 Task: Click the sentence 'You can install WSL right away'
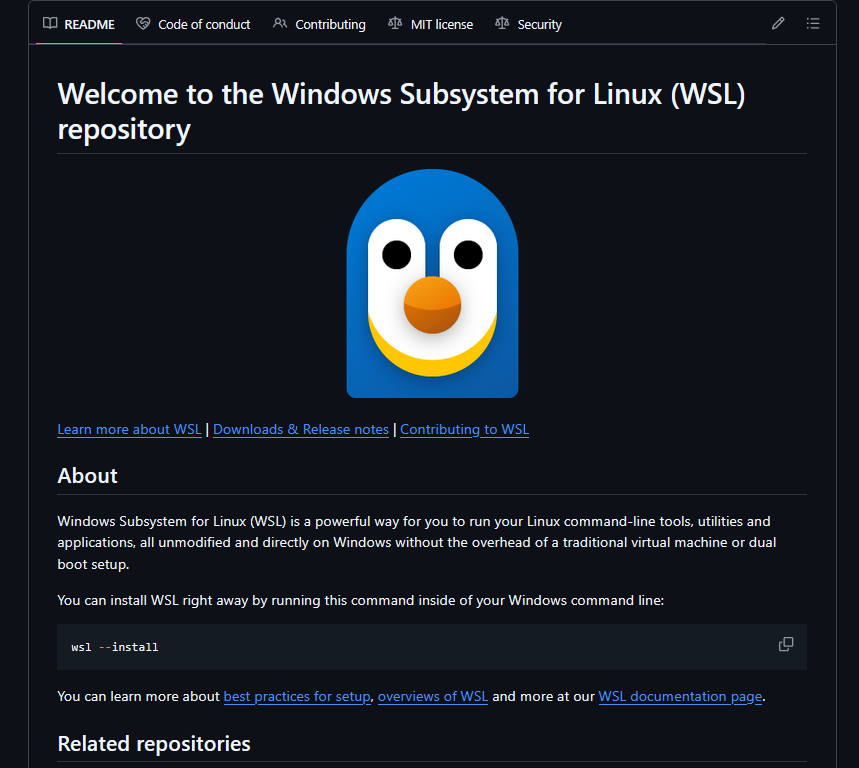(x=360, y=600)
